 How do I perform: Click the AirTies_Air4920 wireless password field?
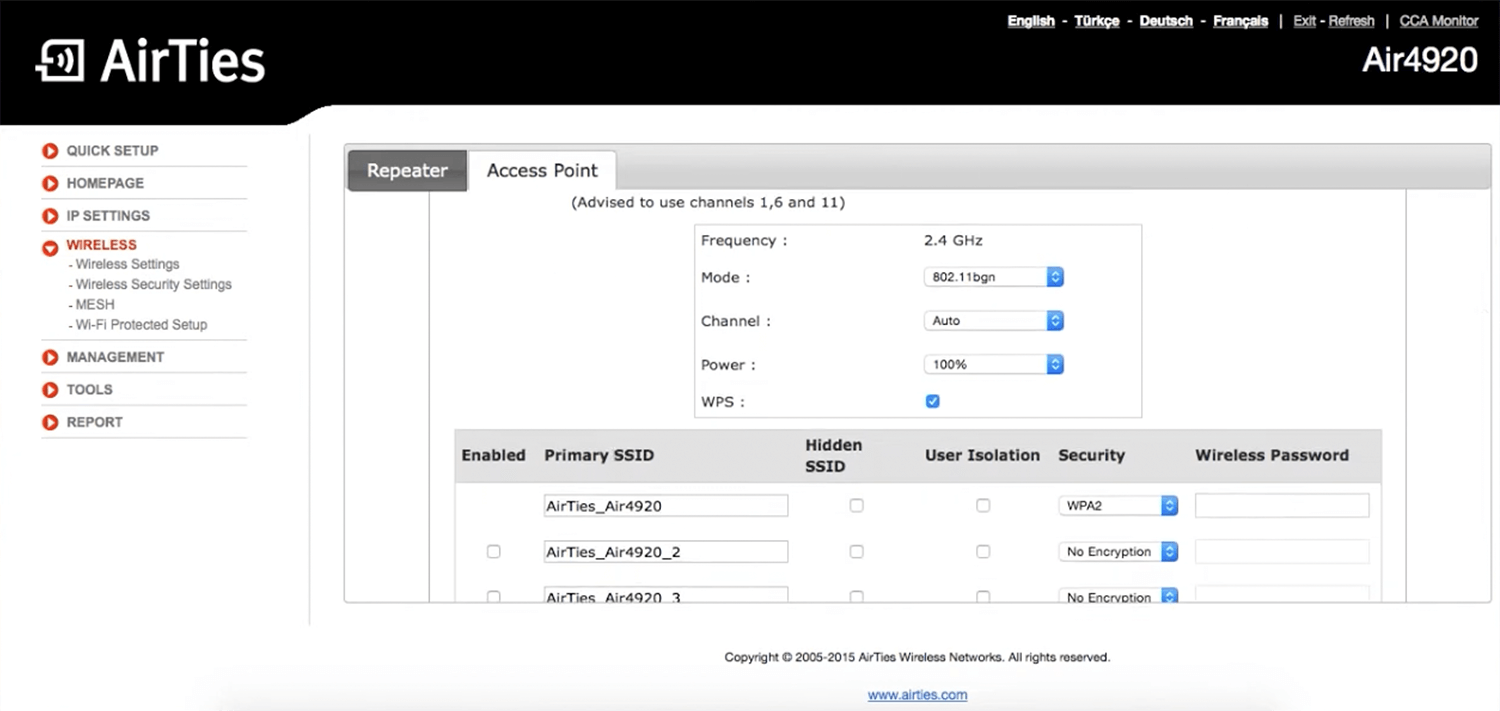click(1282, 506)
